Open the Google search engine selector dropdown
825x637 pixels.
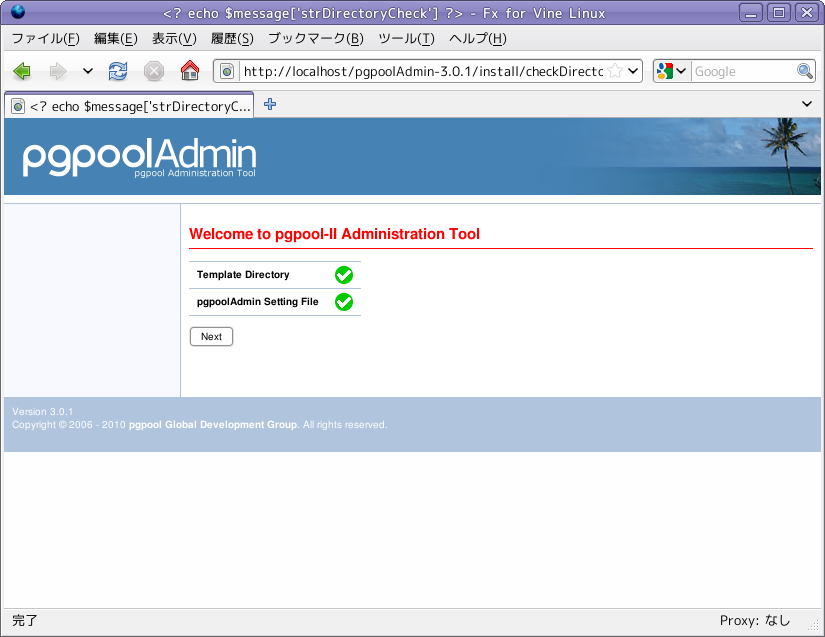coord(672,71)
